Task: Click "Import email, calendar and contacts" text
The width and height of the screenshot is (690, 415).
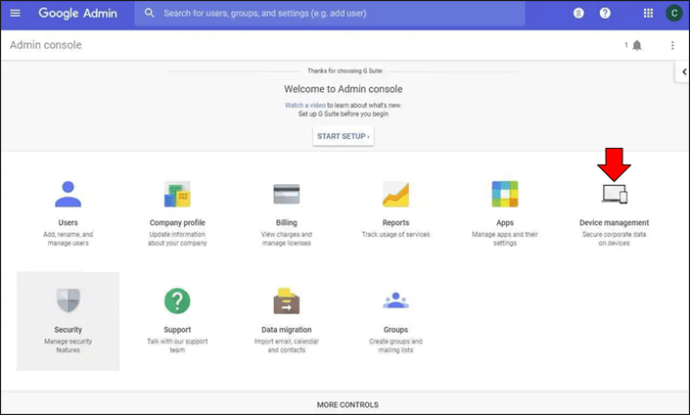Action: (286, 345)
